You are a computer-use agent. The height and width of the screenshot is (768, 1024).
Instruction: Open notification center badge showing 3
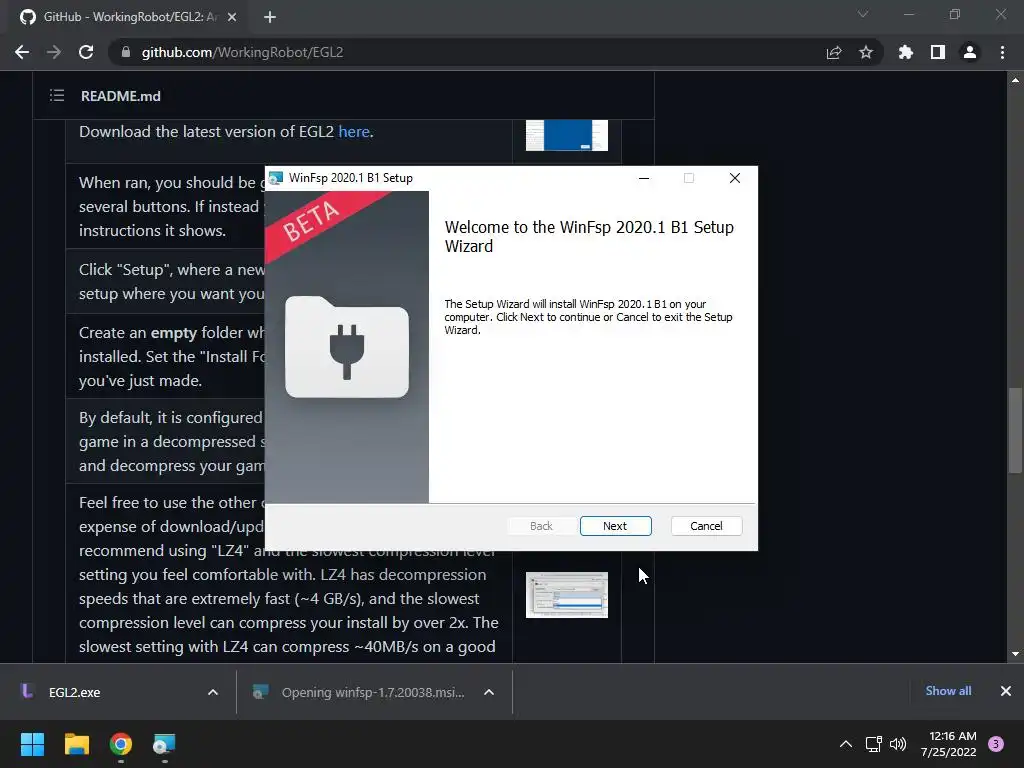coord(996,744)
